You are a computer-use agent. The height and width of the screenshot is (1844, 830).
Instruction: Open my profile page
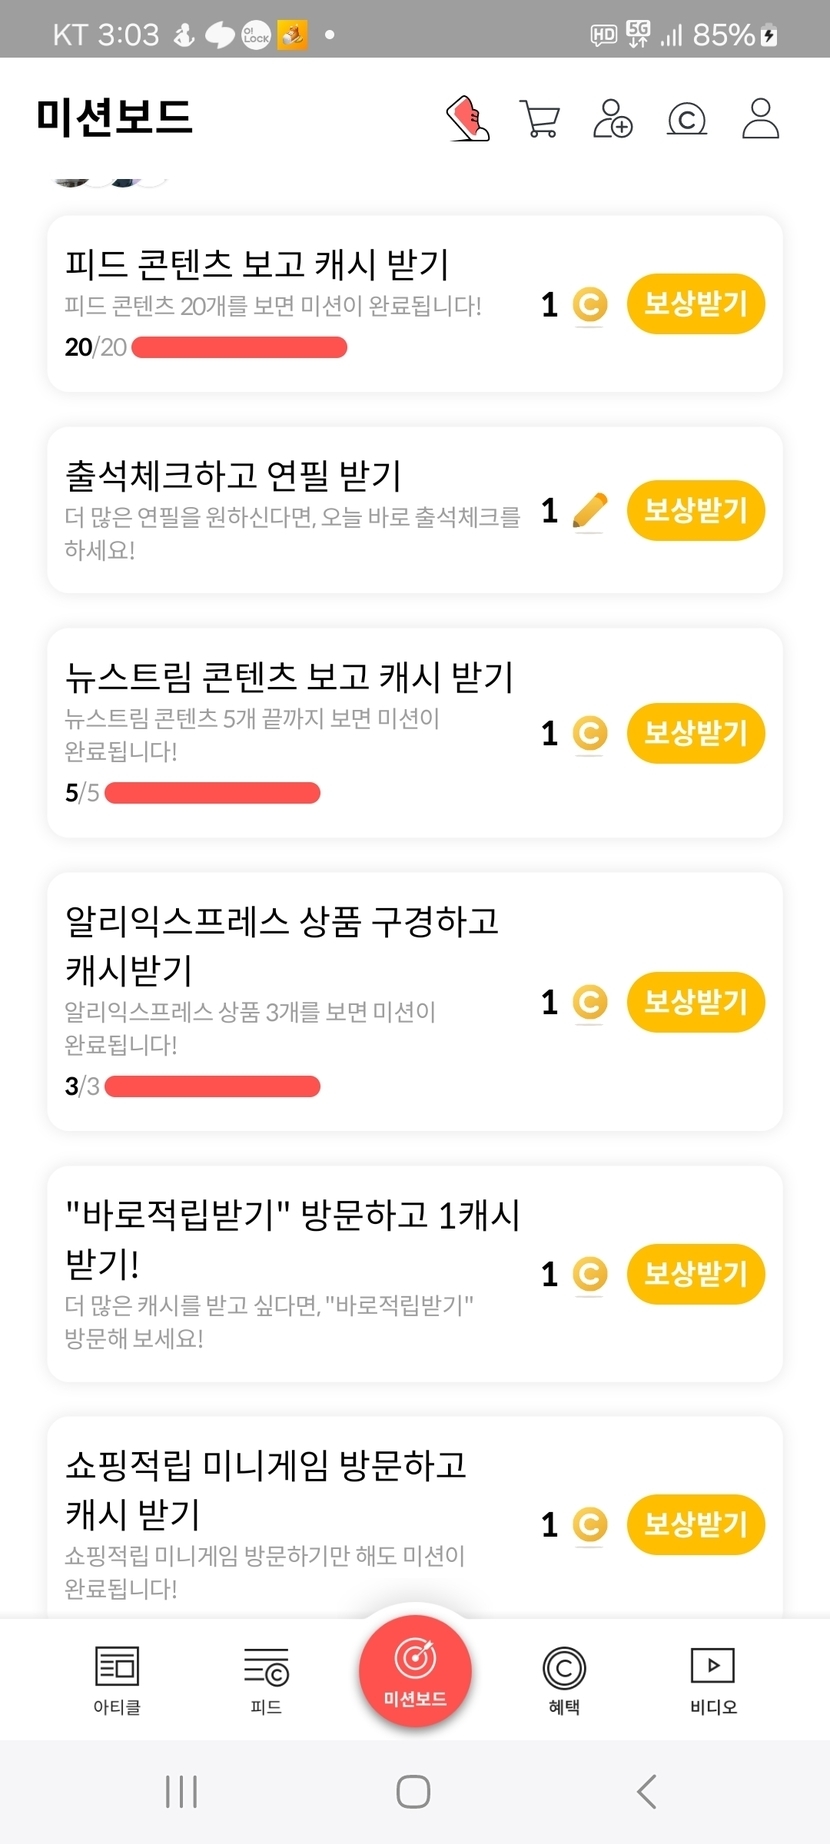pyautogui.click(x=760, y=118)
